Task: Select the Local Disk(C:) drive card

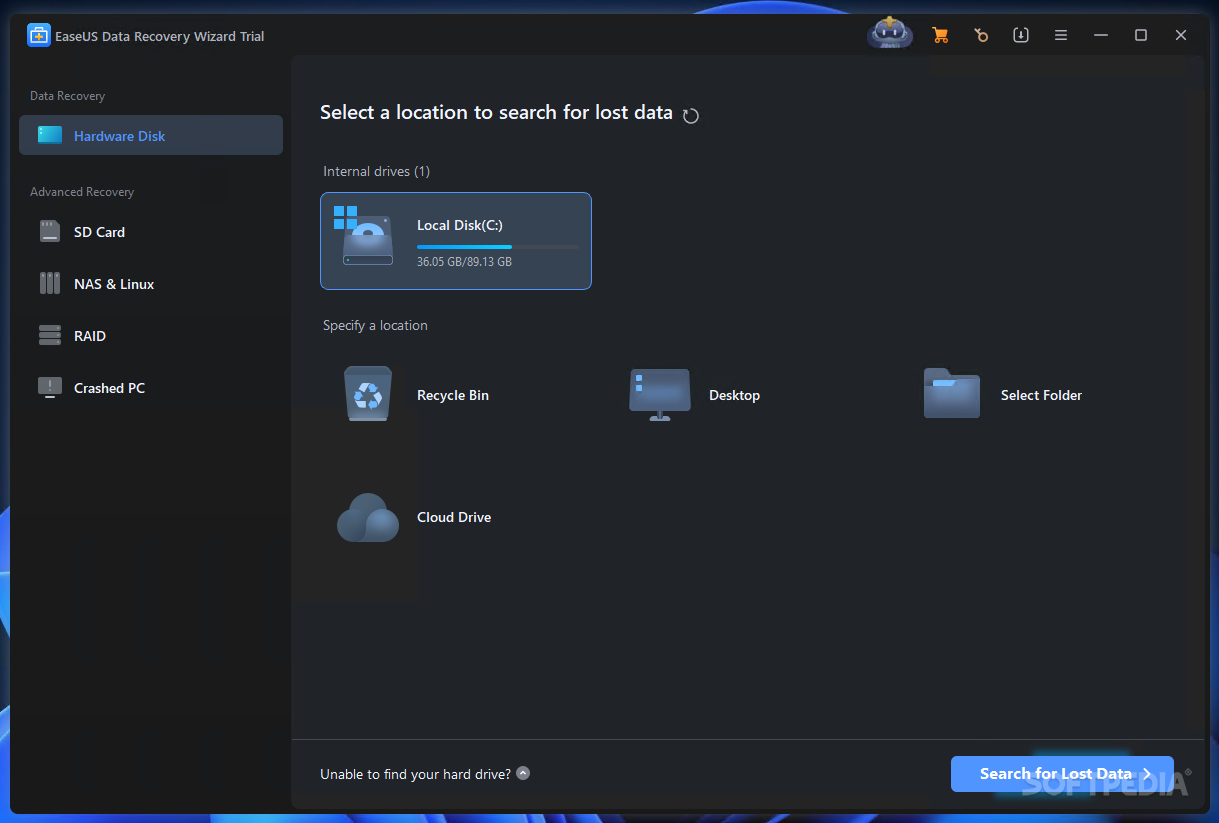Action: pyautogui.click(x=456, y=241)
